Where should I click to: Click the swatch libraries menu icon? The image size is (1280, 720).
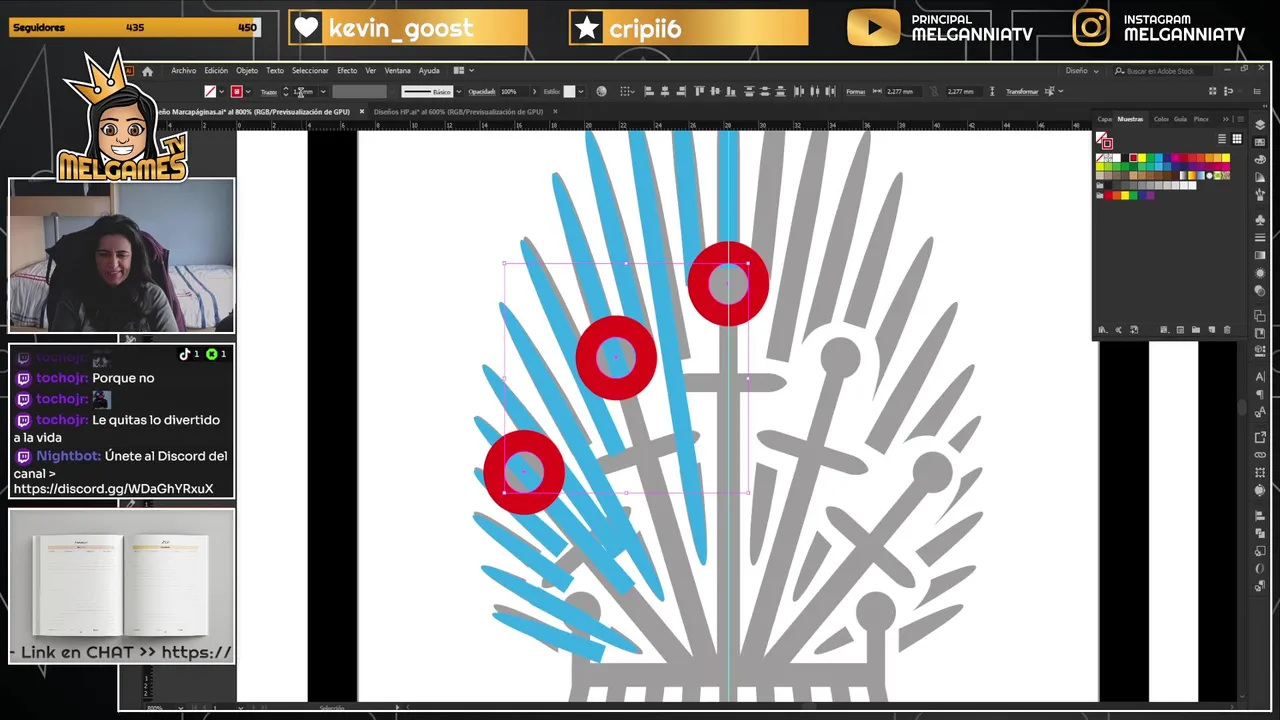(1102, 330)
